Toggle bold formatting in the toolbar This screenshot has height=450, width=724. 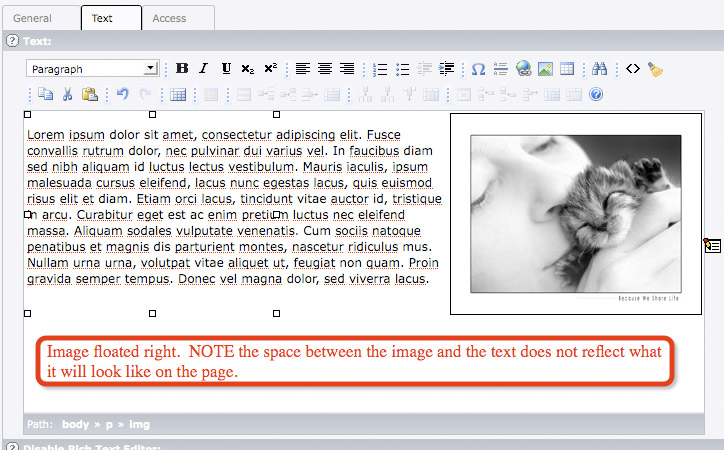coord(182,69)
